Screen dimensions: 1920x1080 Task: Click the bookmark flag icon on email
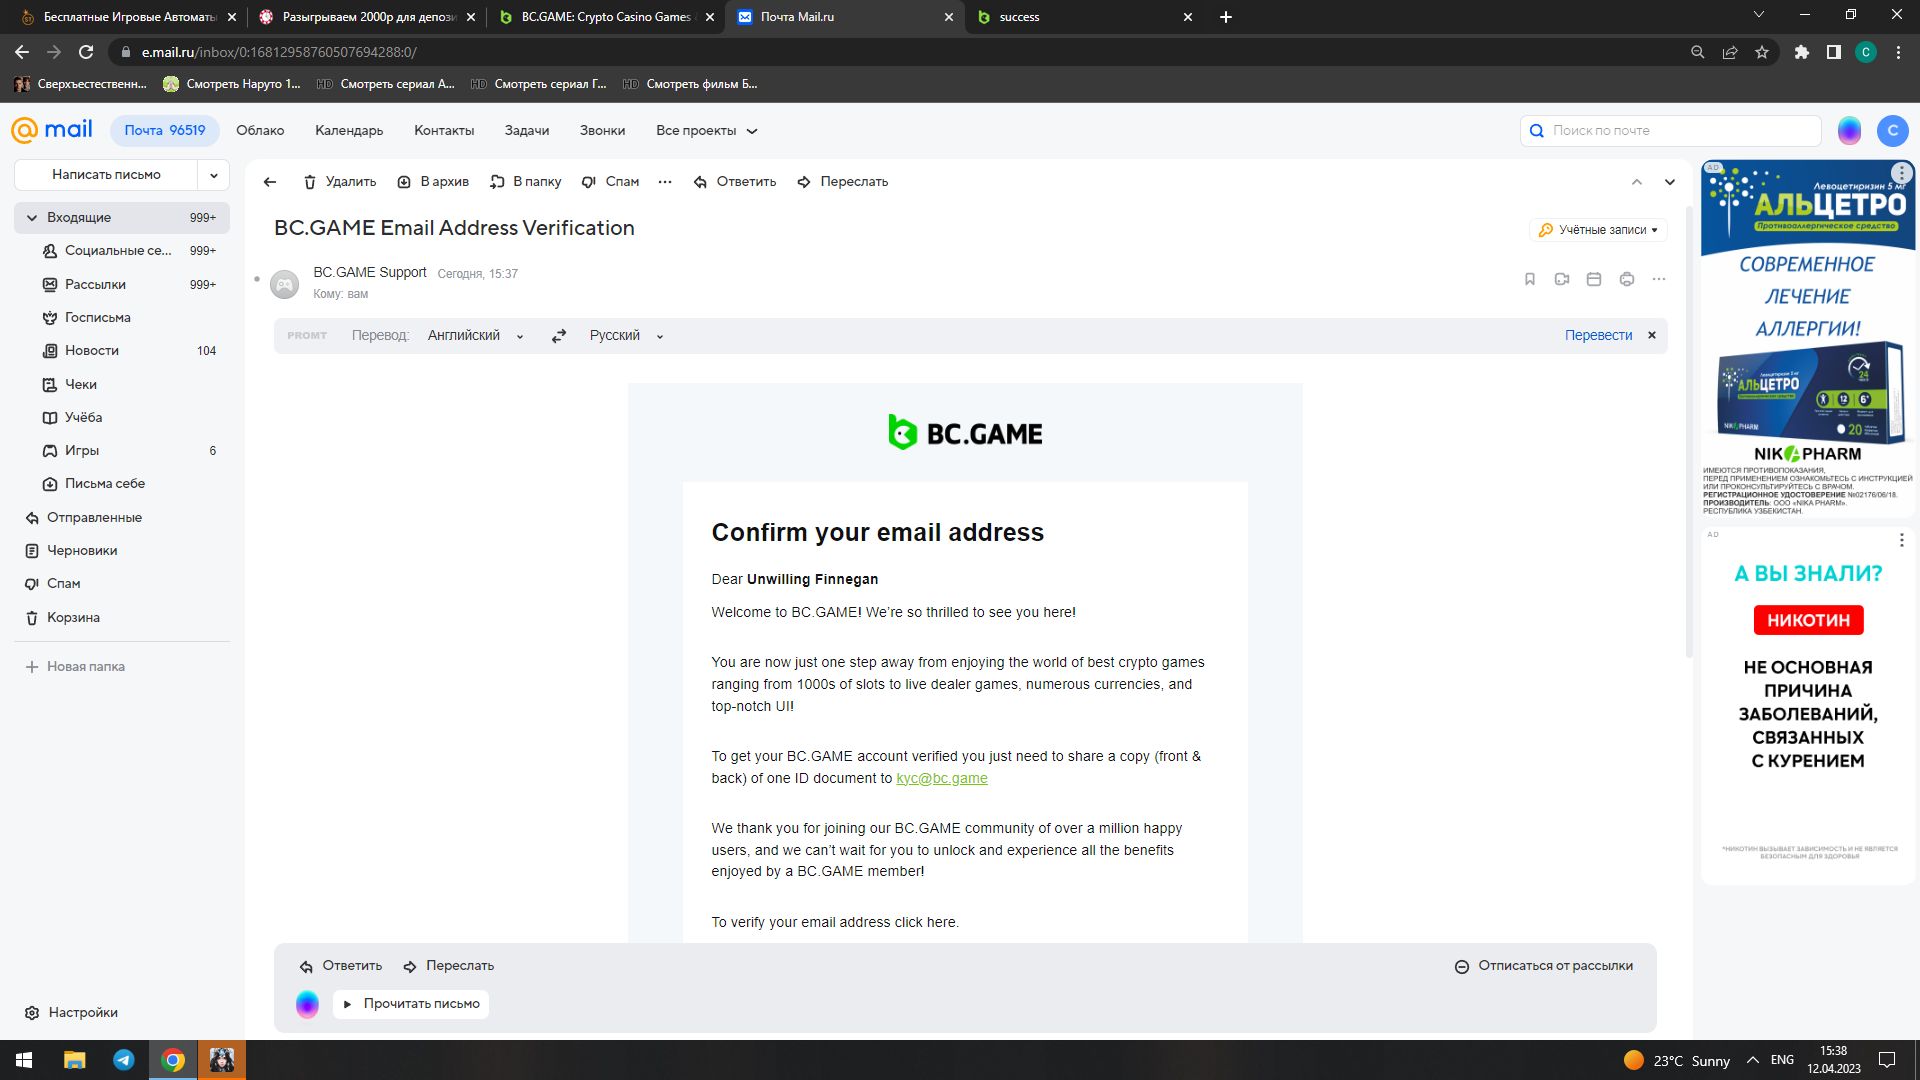click(x=1529, y=280)
